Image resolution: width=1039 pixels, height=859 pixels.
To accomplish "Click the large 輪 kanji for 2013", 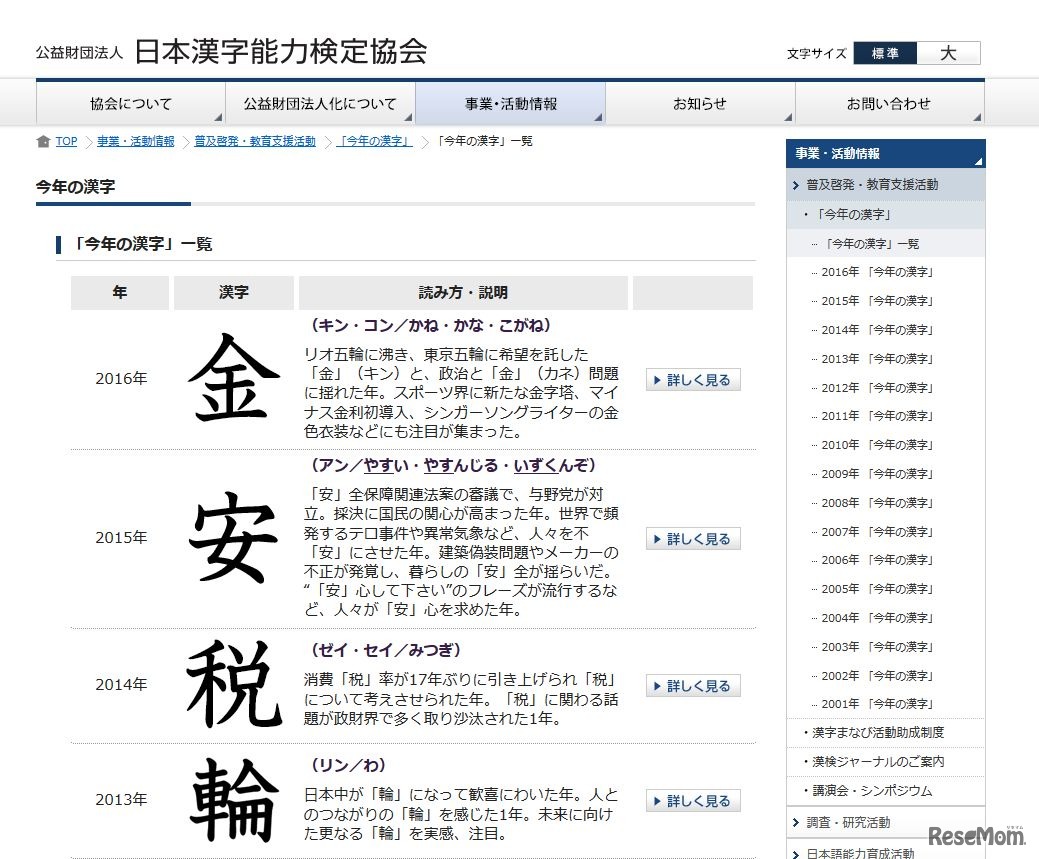I will (x=234, y=800).
